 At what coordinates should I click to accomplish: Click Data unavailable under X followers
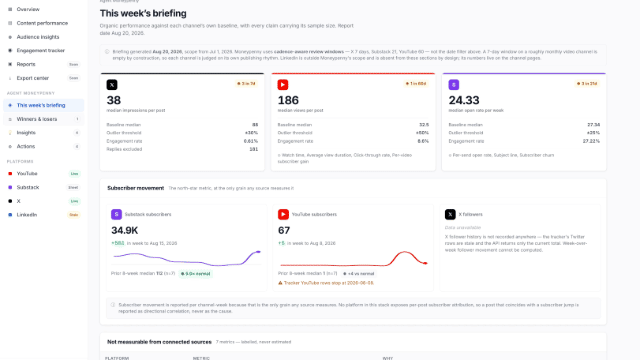(x=463, y=228)
